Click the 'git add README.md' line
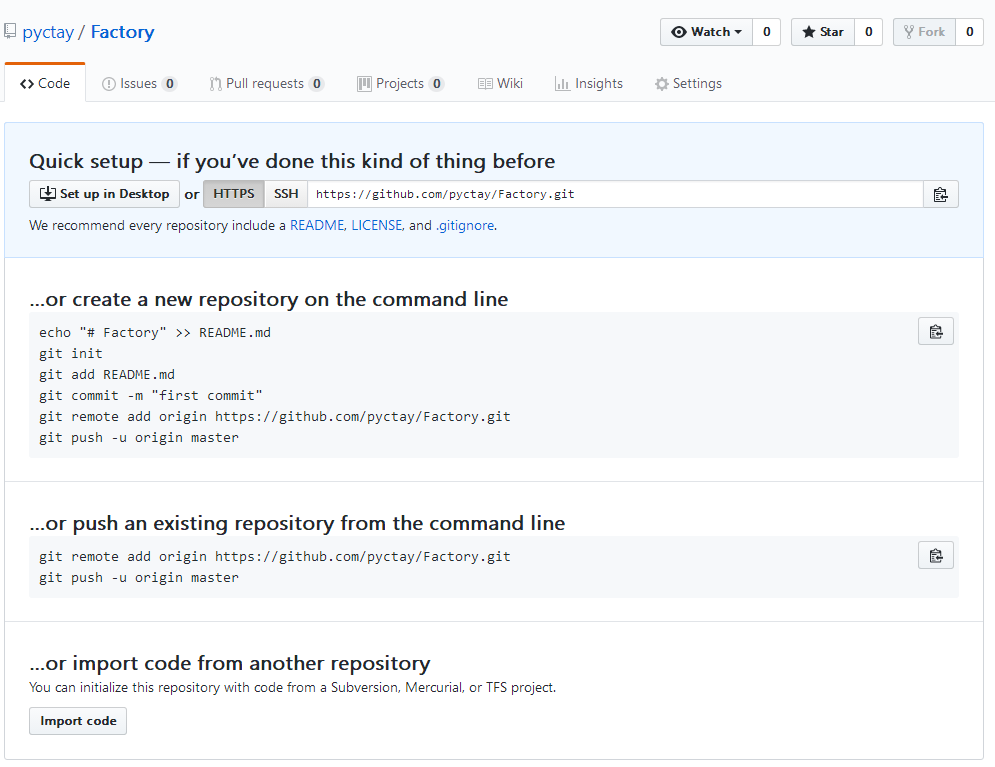Screen dimensions: 995x767 [x=107, y=374]
